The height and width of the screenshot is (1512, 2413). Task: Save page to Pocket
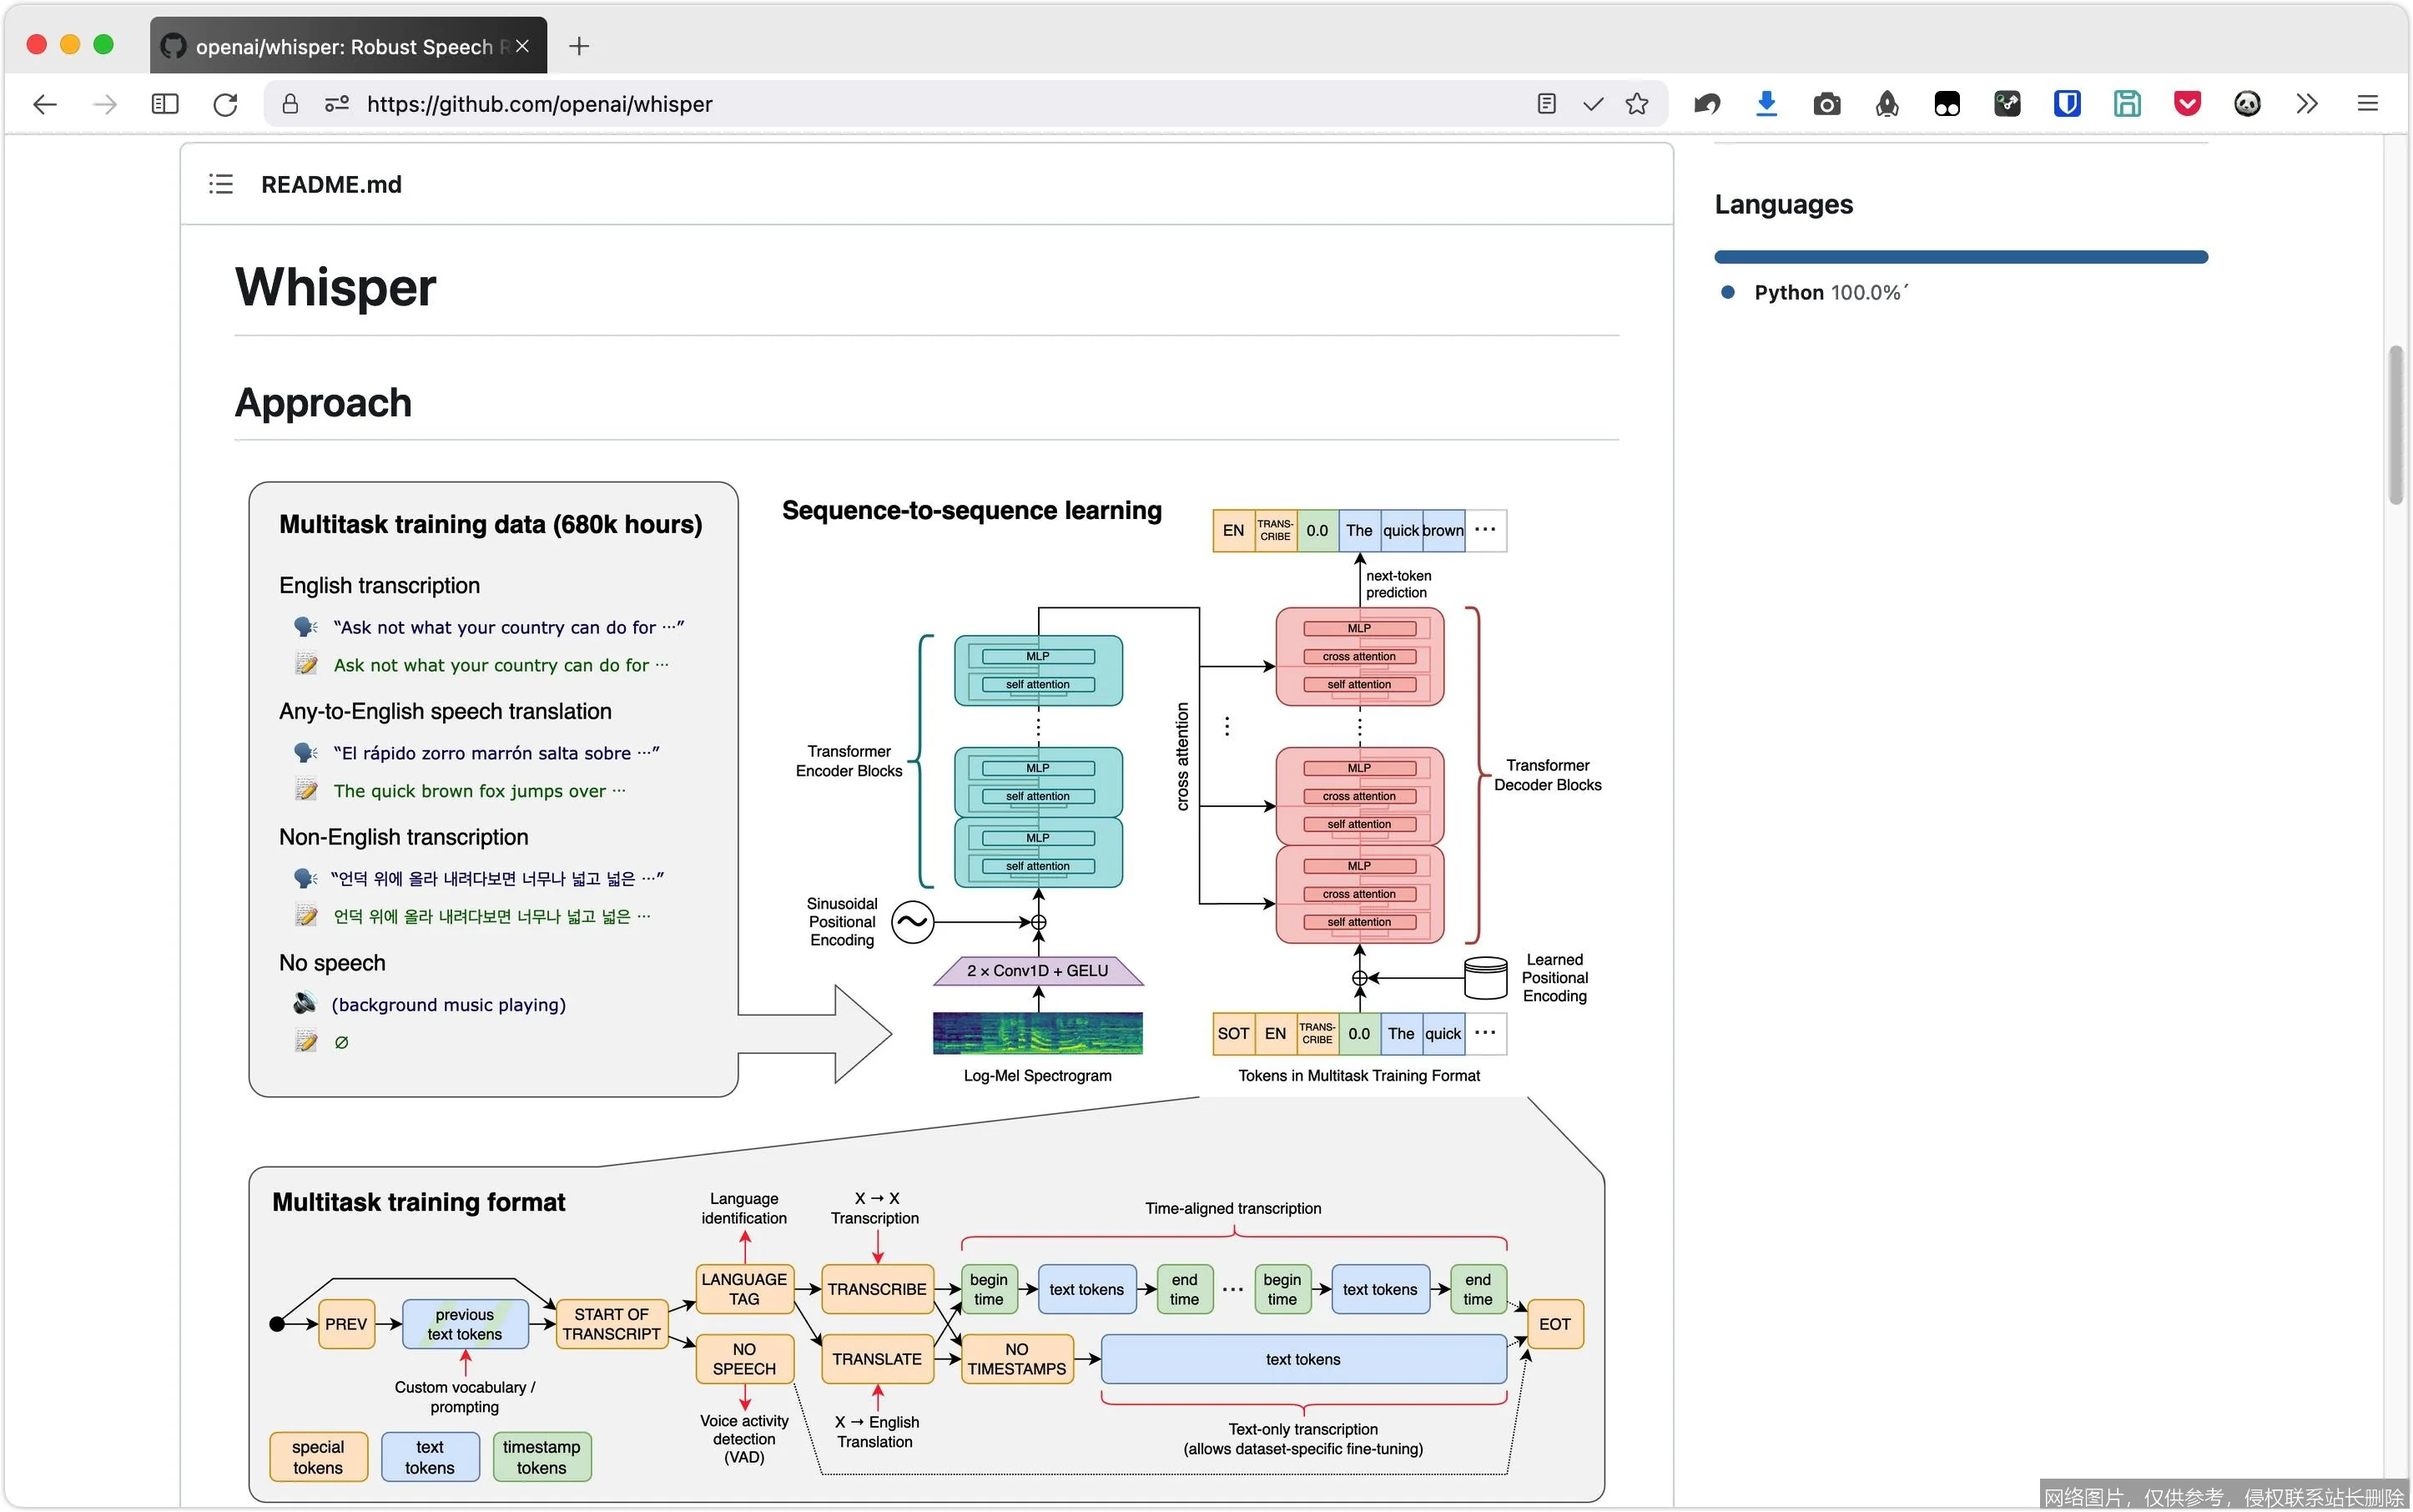(x=2187, y=104)
